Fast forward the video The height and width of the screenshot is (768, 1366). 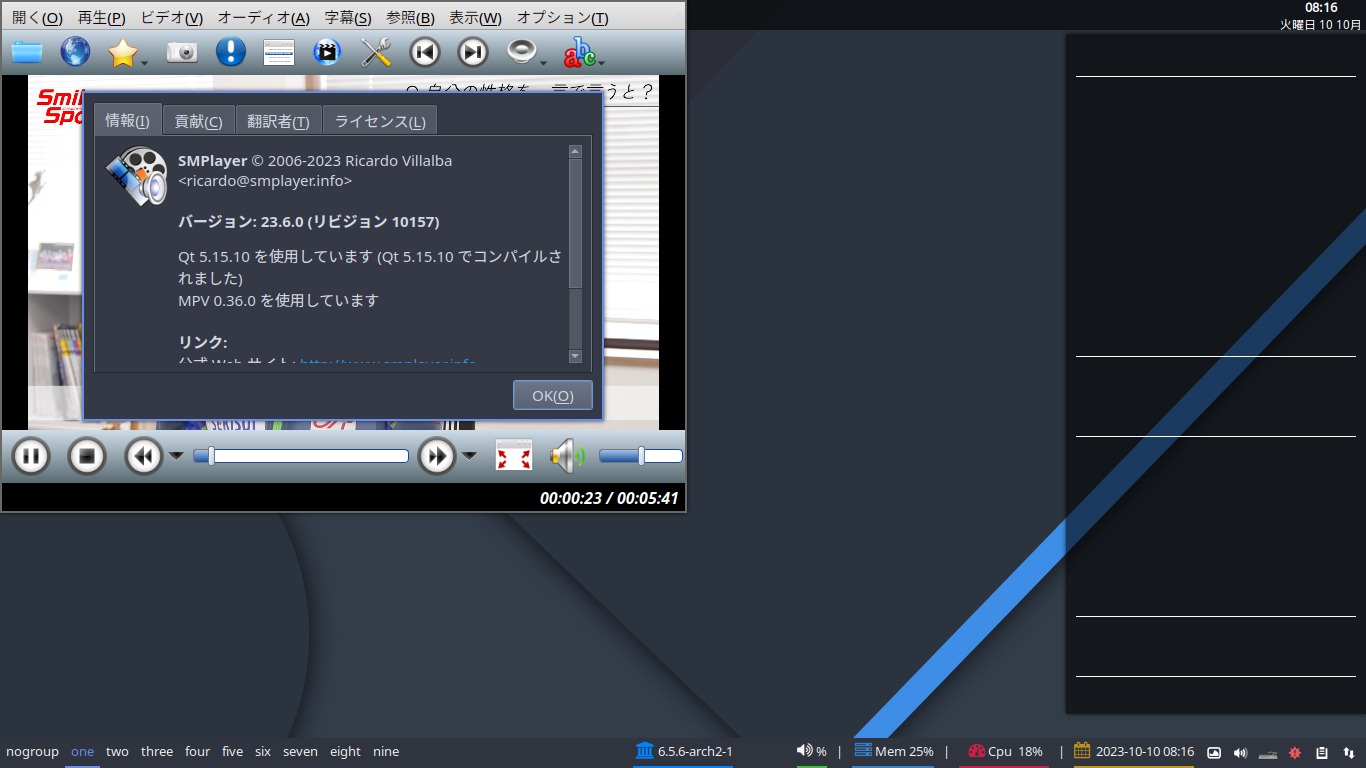[x=437, y=457]
